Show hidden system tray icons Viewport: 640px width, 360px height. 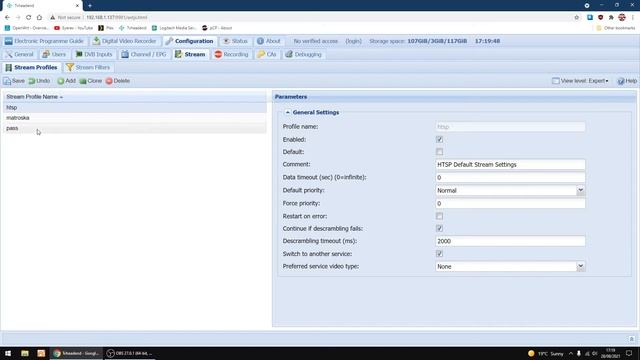coord(571,353)
